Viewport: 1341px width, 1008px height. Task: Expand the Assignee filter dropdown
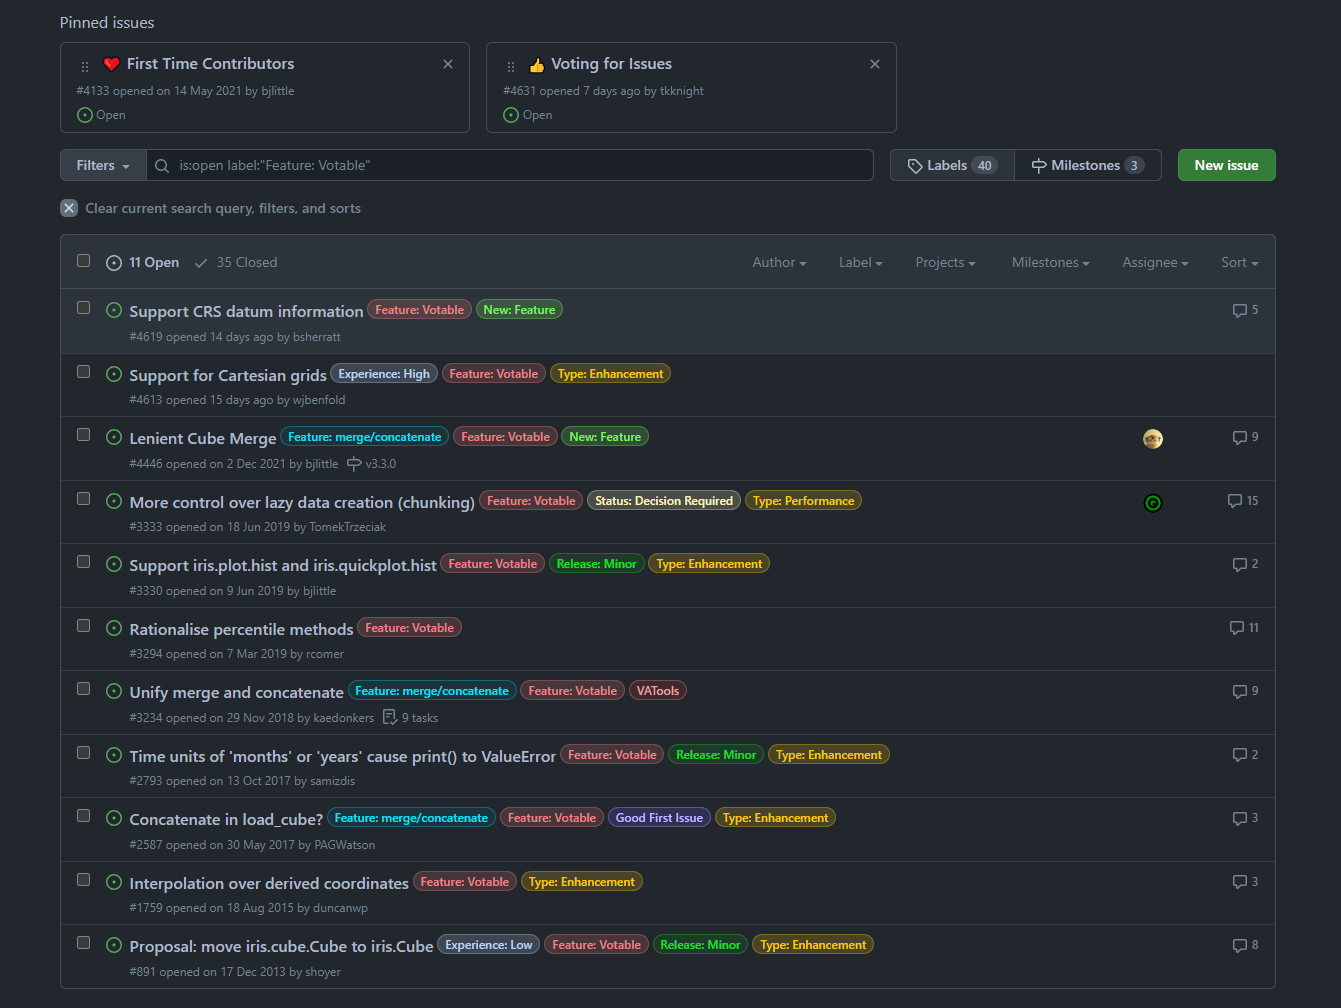(x=1155, y=262)
